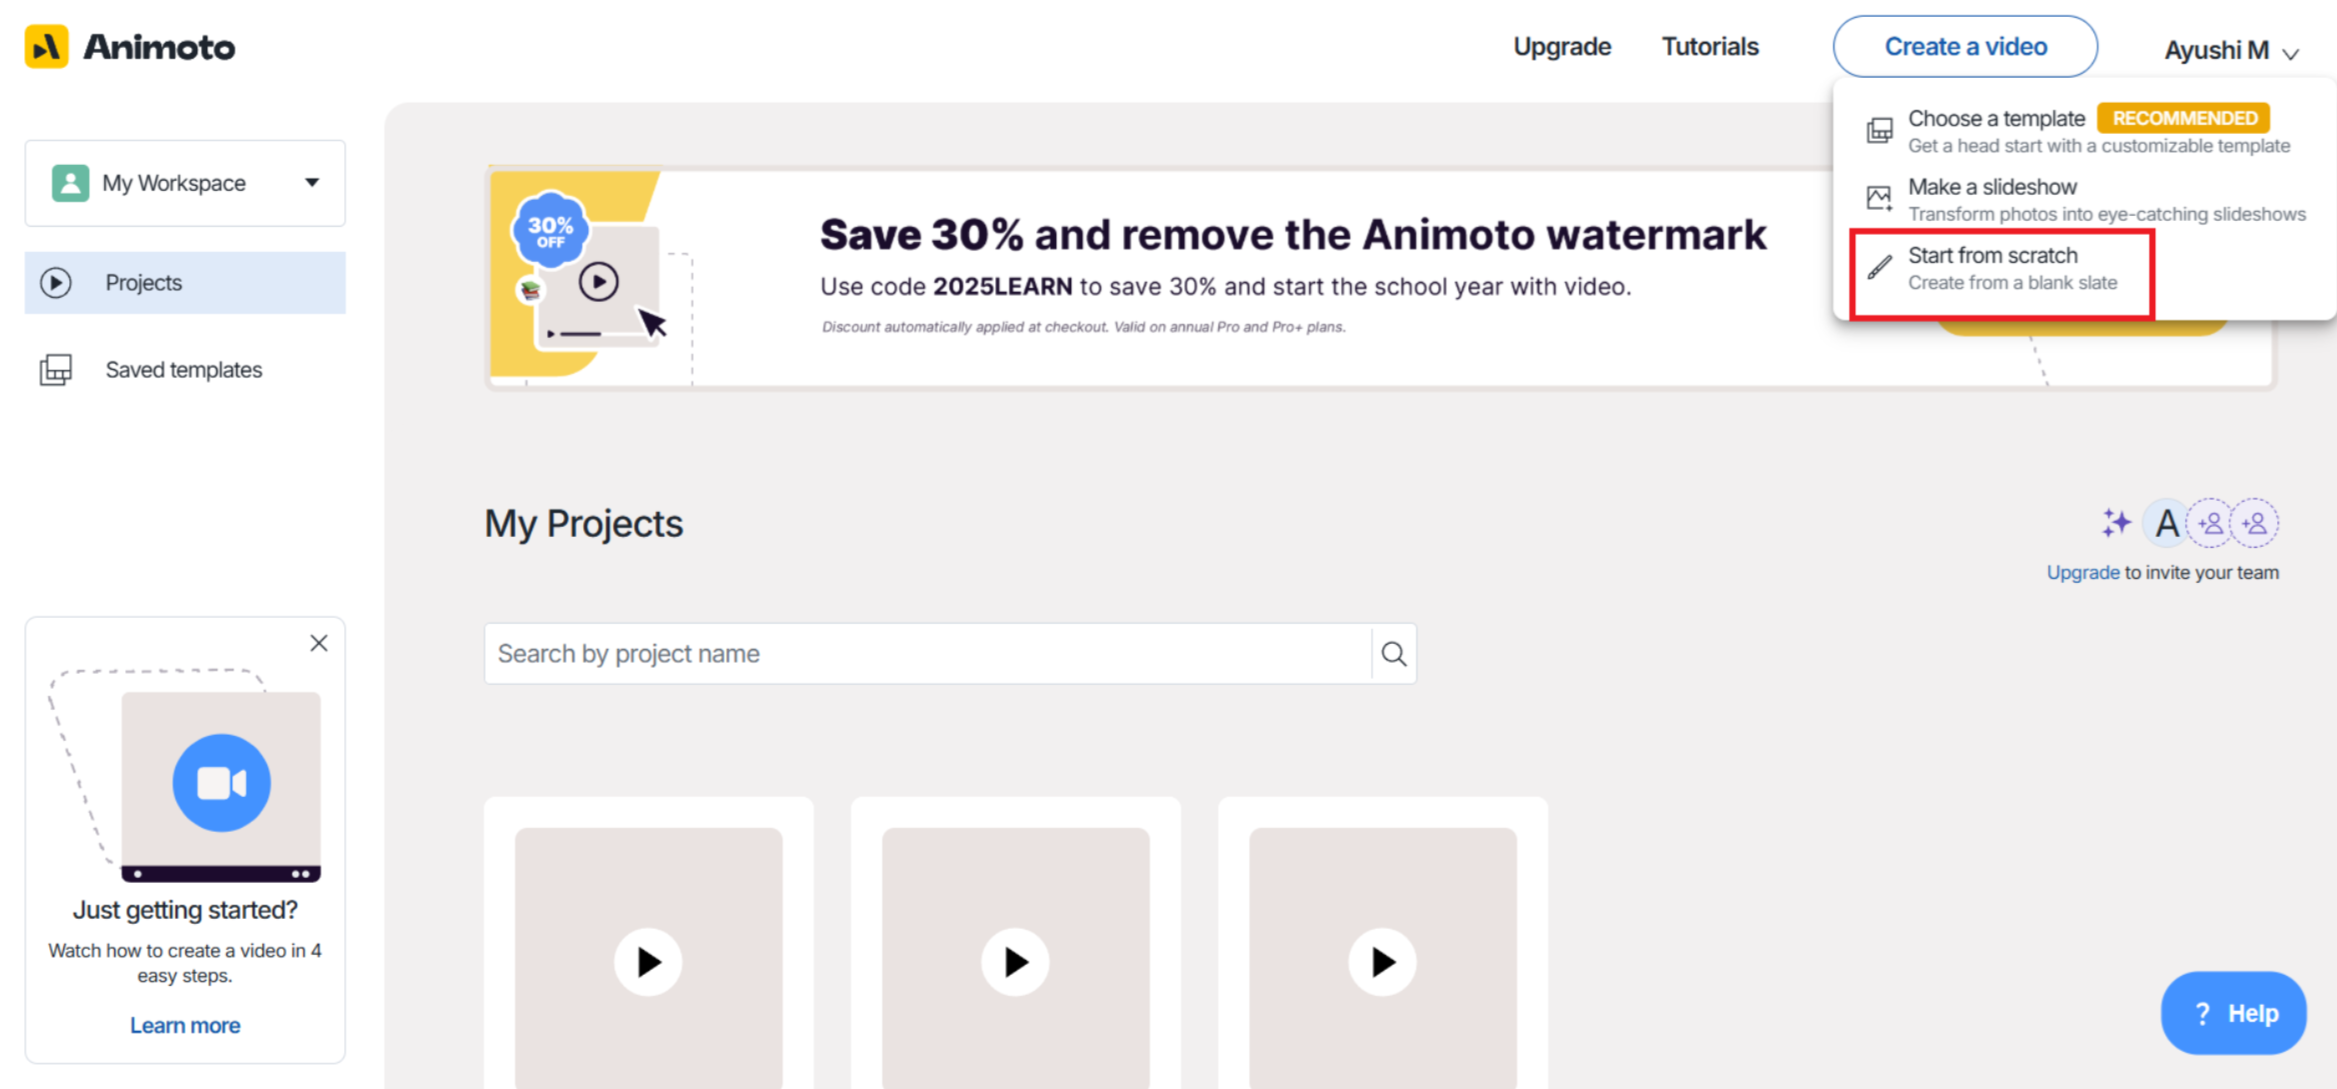This screenshot has width=2337, height=1089.
Task: Click the Saved templates icon
Action: point(56,370)
